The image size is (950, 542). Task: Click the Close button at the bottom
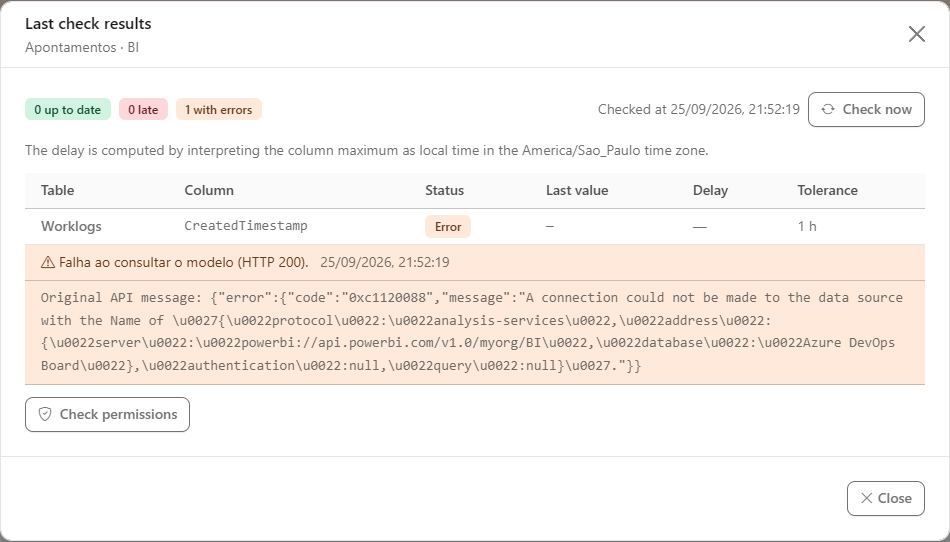[885, 498]
